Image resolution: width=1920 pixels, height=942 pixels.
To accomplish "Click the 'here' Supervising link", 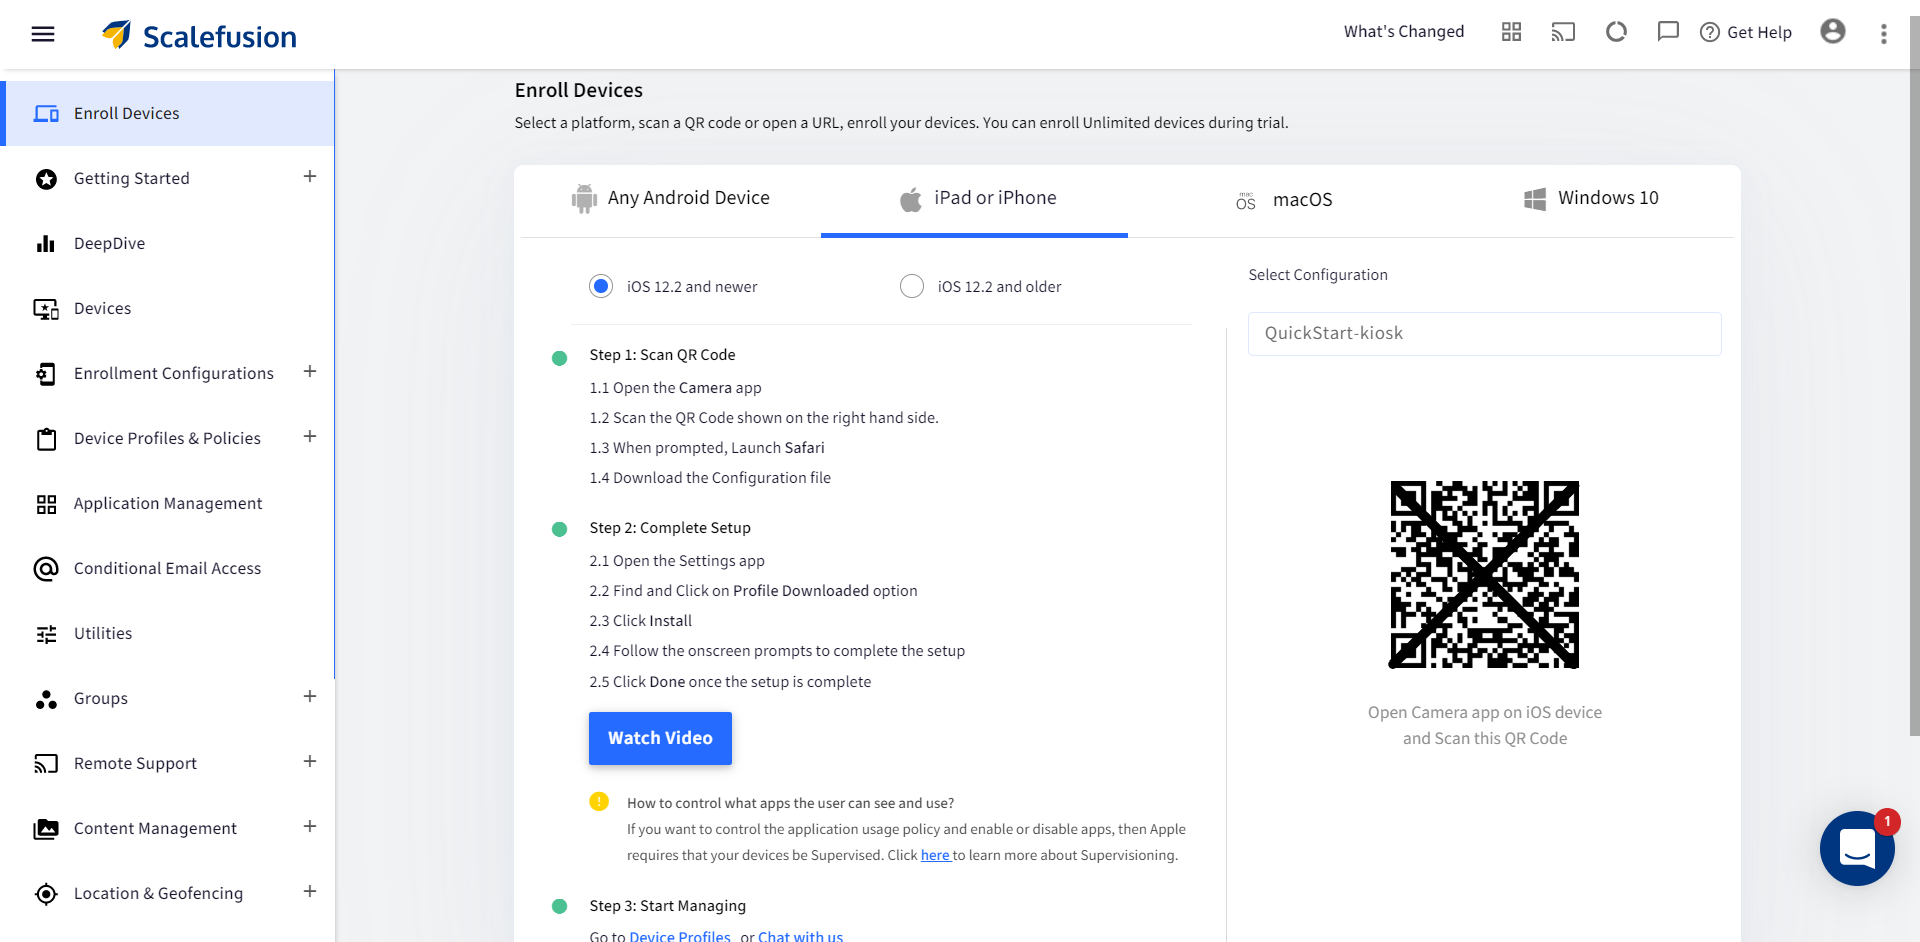I will tap(935, 855).
